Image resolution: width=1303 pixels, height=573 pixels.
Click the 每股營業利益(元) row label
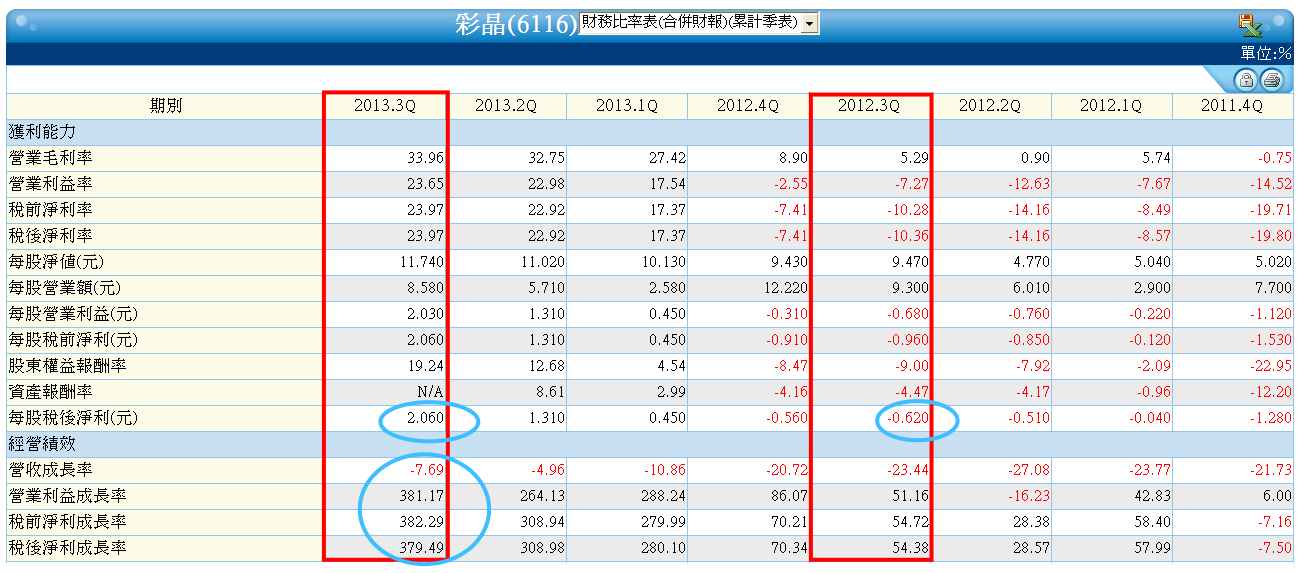pyautogui.click(x=73, y=313)
